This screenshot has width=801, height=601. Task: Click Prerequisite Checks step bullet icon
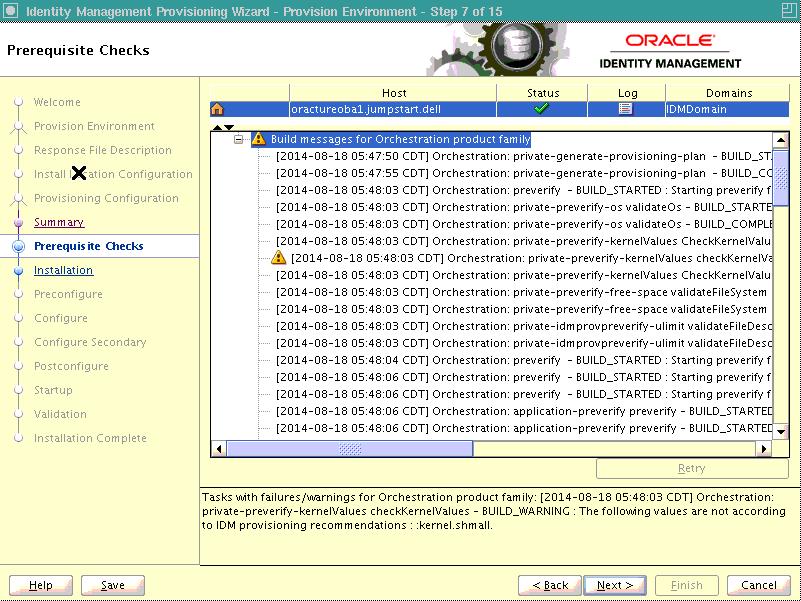point(18,246)
